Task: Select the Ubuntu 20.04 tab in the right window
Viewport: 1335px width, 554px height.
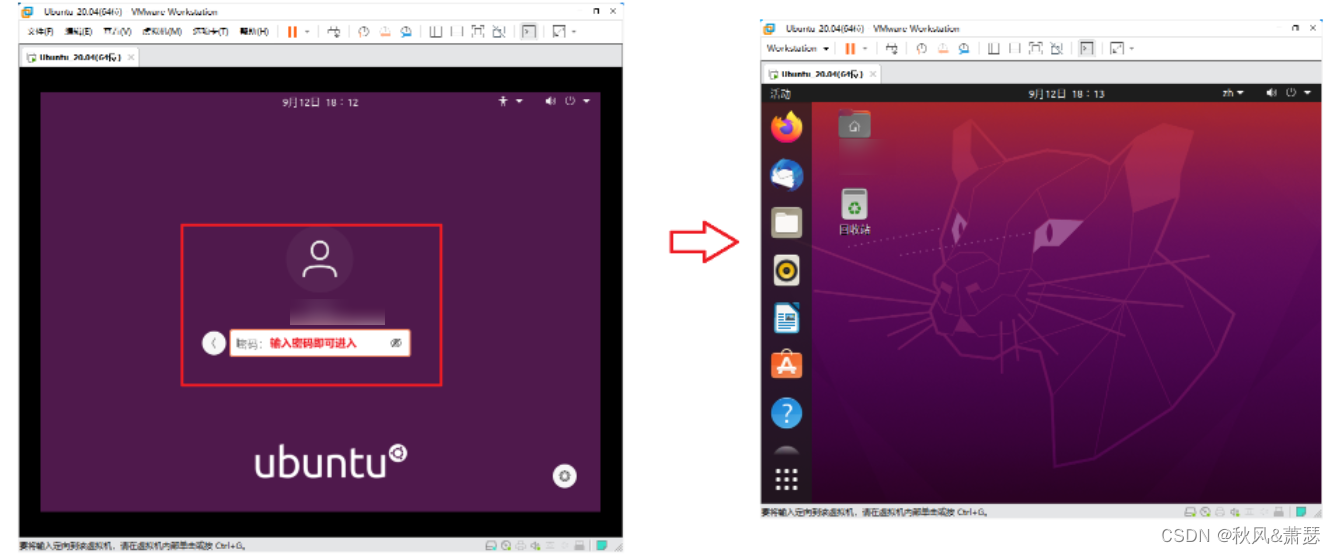Action: (821, 73)
